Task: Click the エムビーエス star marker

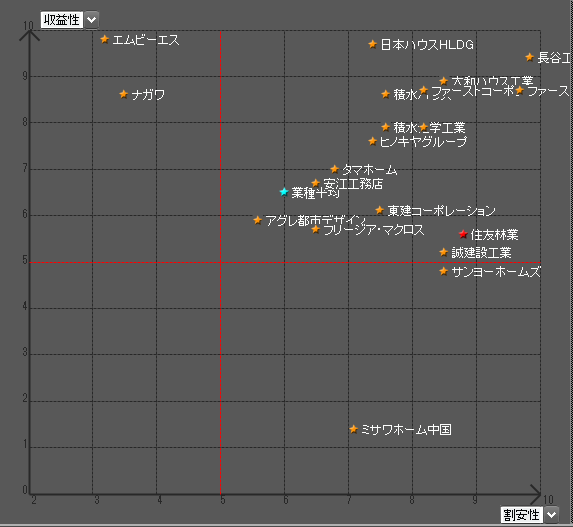Action: click(105, 39)
